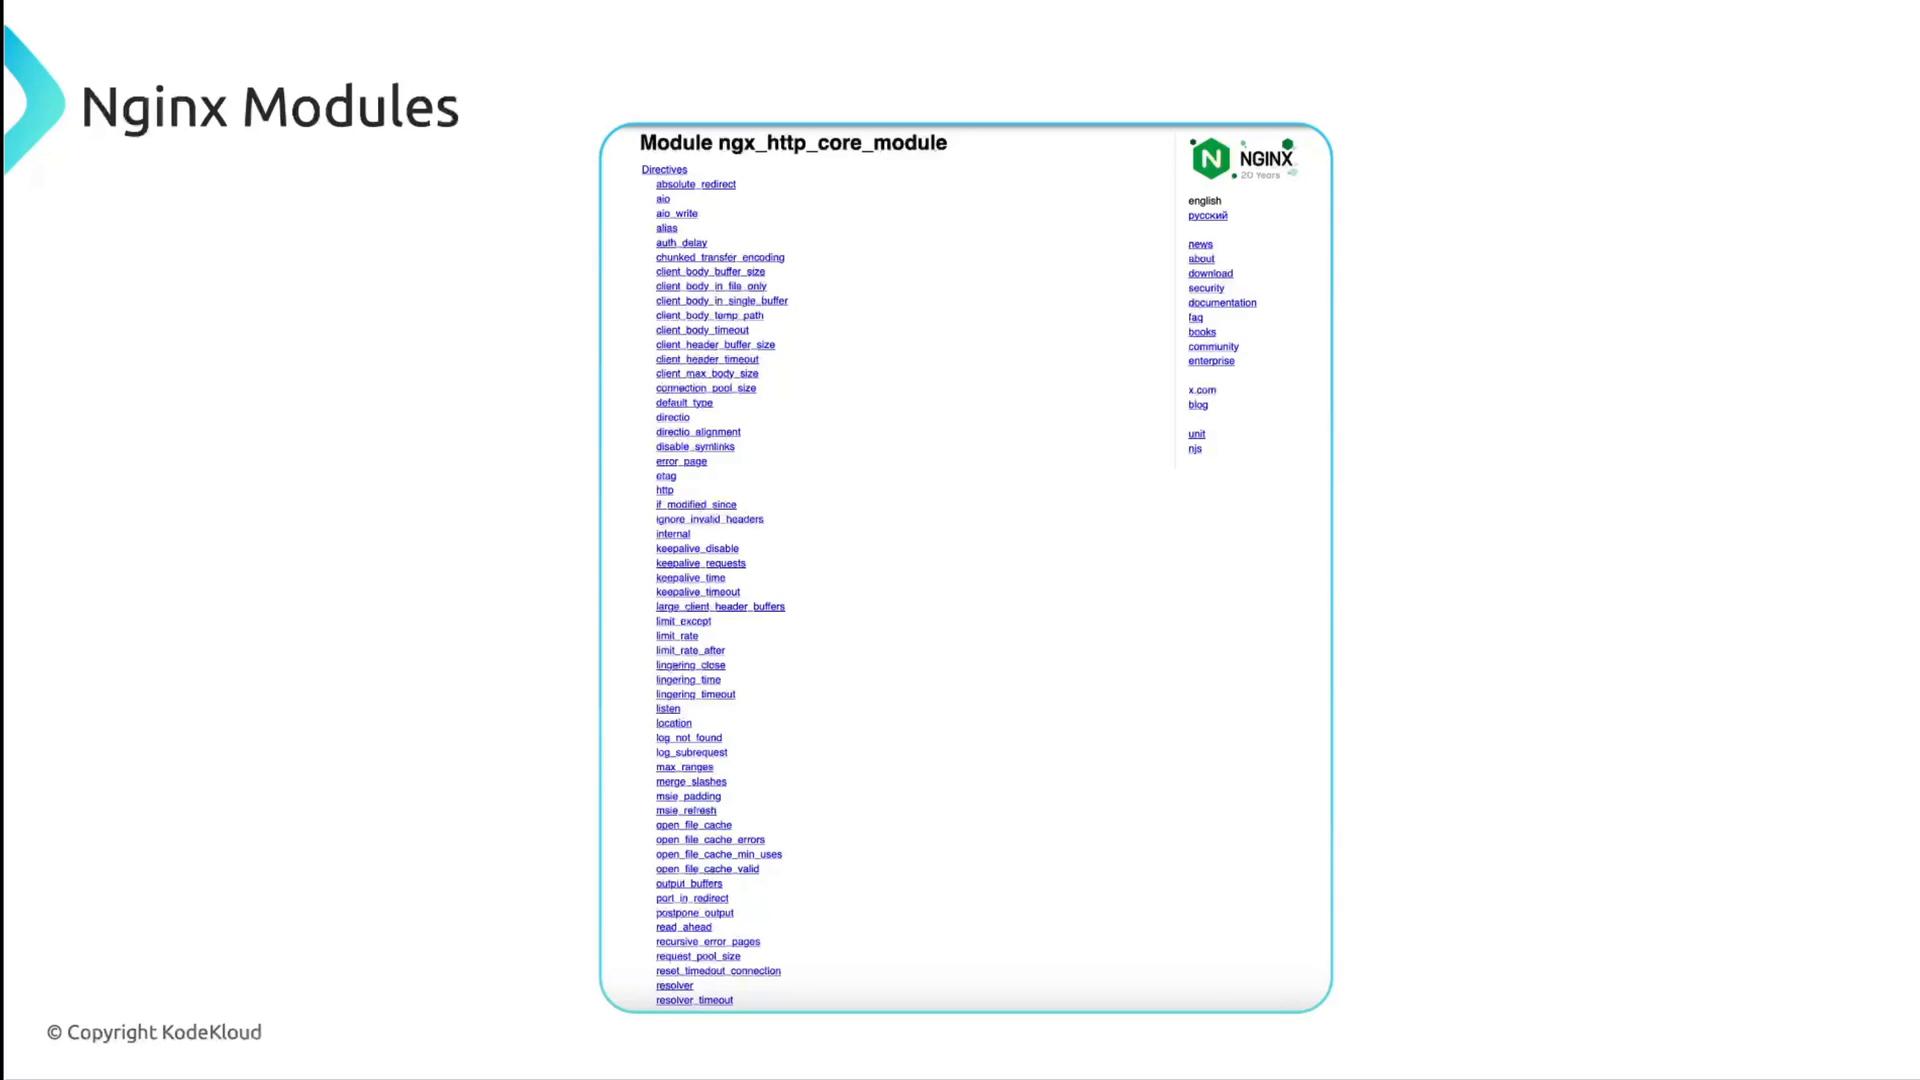Open the absolute_redirect directive link
This screenshot has width=1920, height=1080.
[696, 184]
